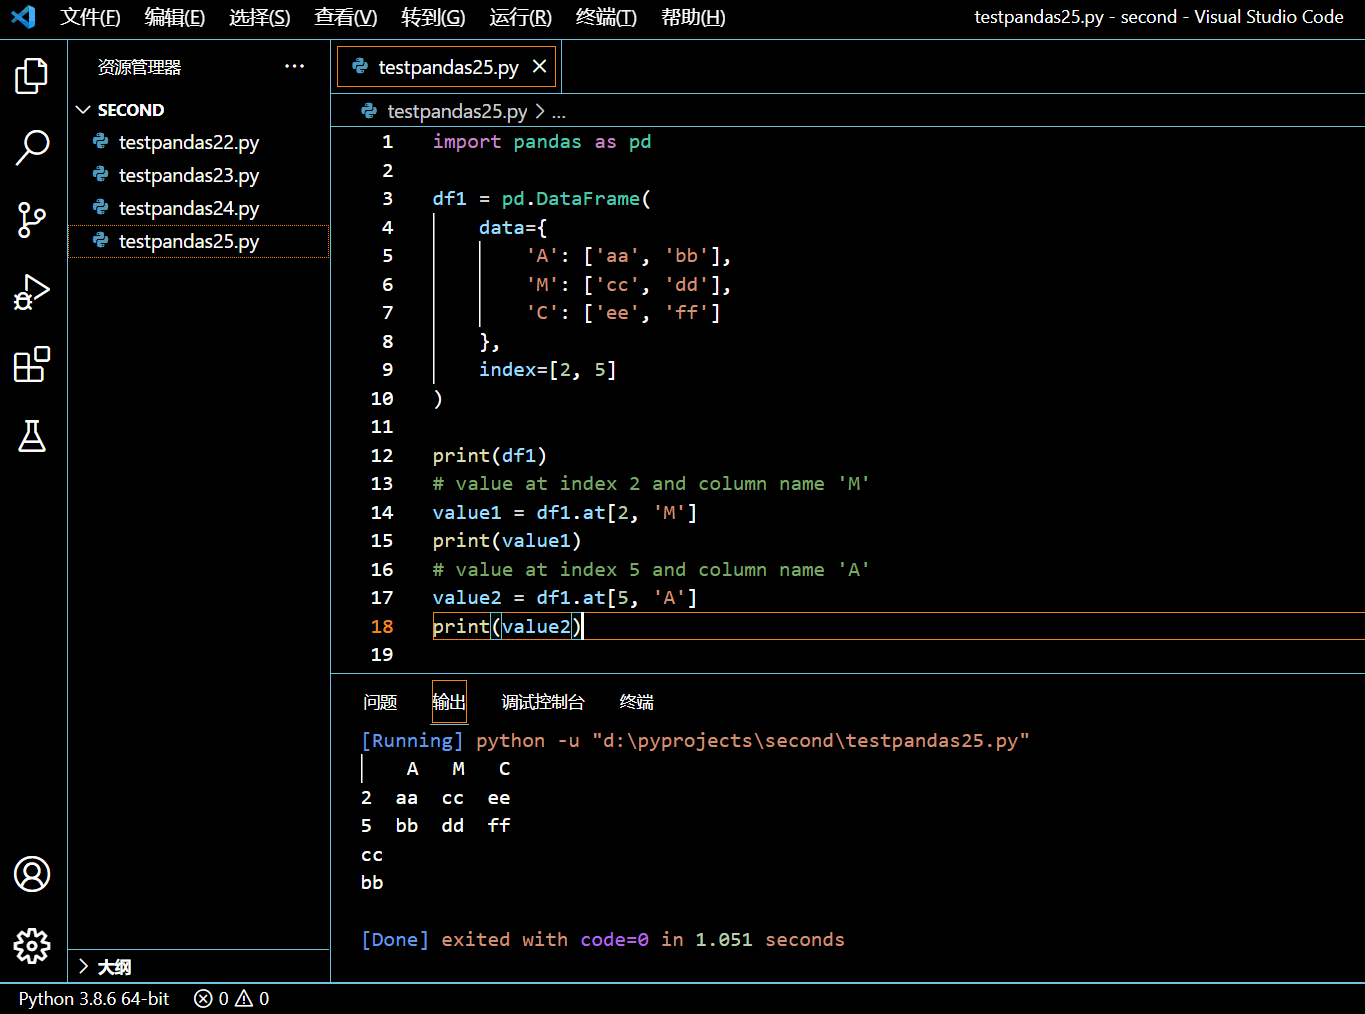Click 'import pandas as pd' code line
1365x1014 pixels.
[x=542, y=142]
